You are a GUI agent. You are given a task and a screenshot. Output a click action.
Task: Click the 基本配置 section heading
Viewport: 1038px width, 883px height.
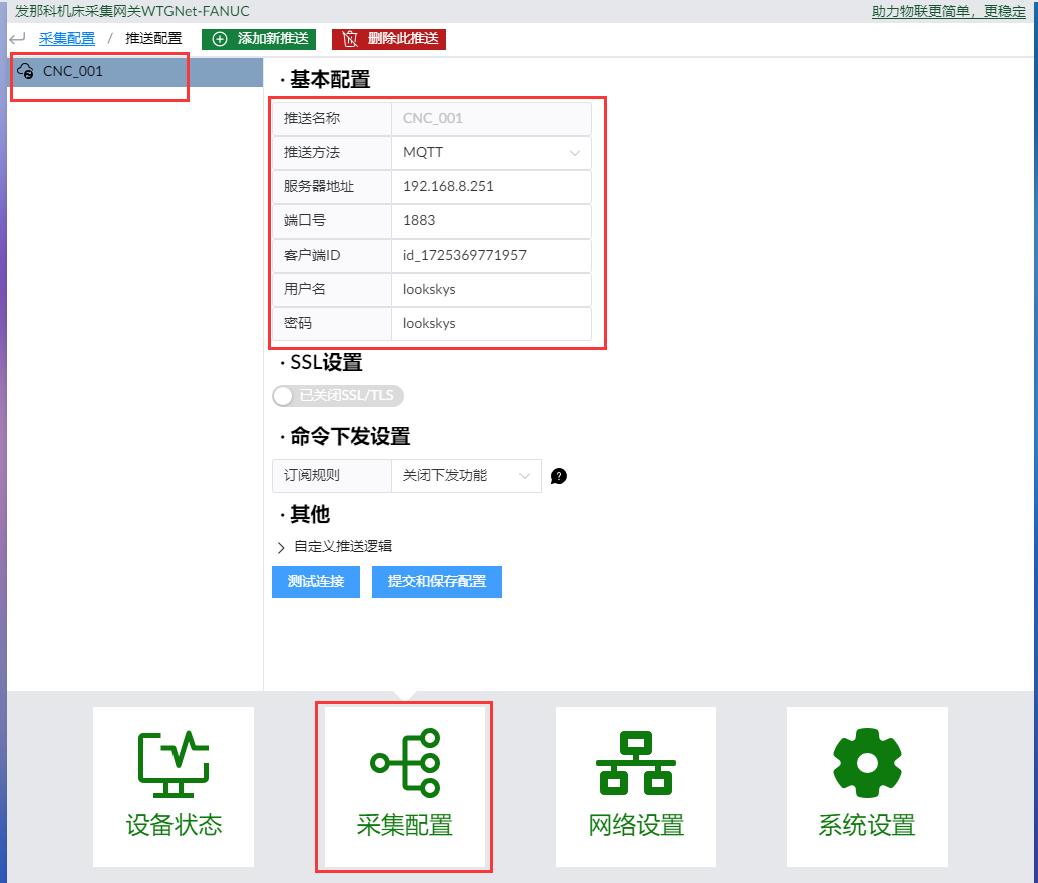point(330,79)
